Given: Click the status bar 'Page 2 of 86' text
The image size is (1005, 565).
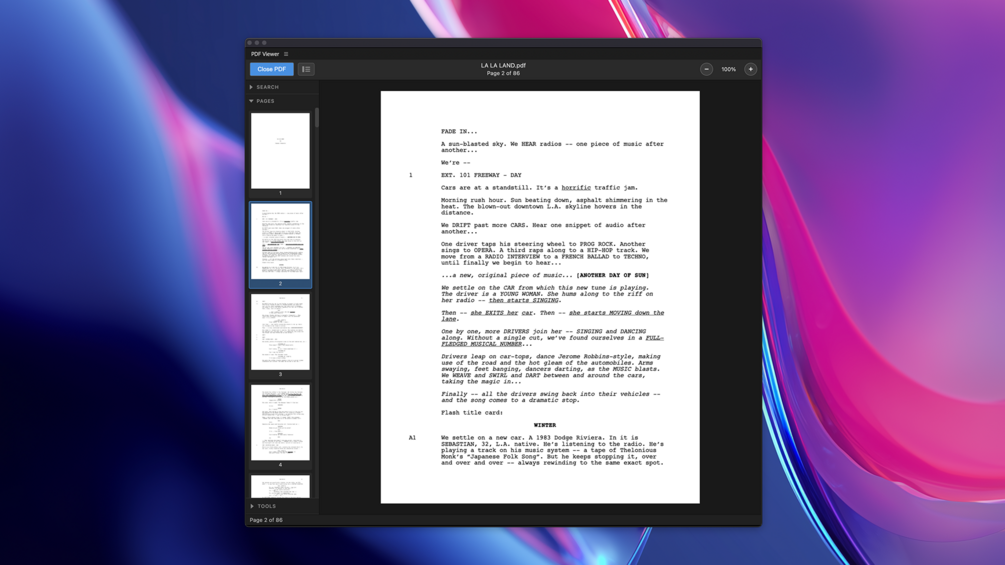Looking at the screenshot, I should [266, 520].
